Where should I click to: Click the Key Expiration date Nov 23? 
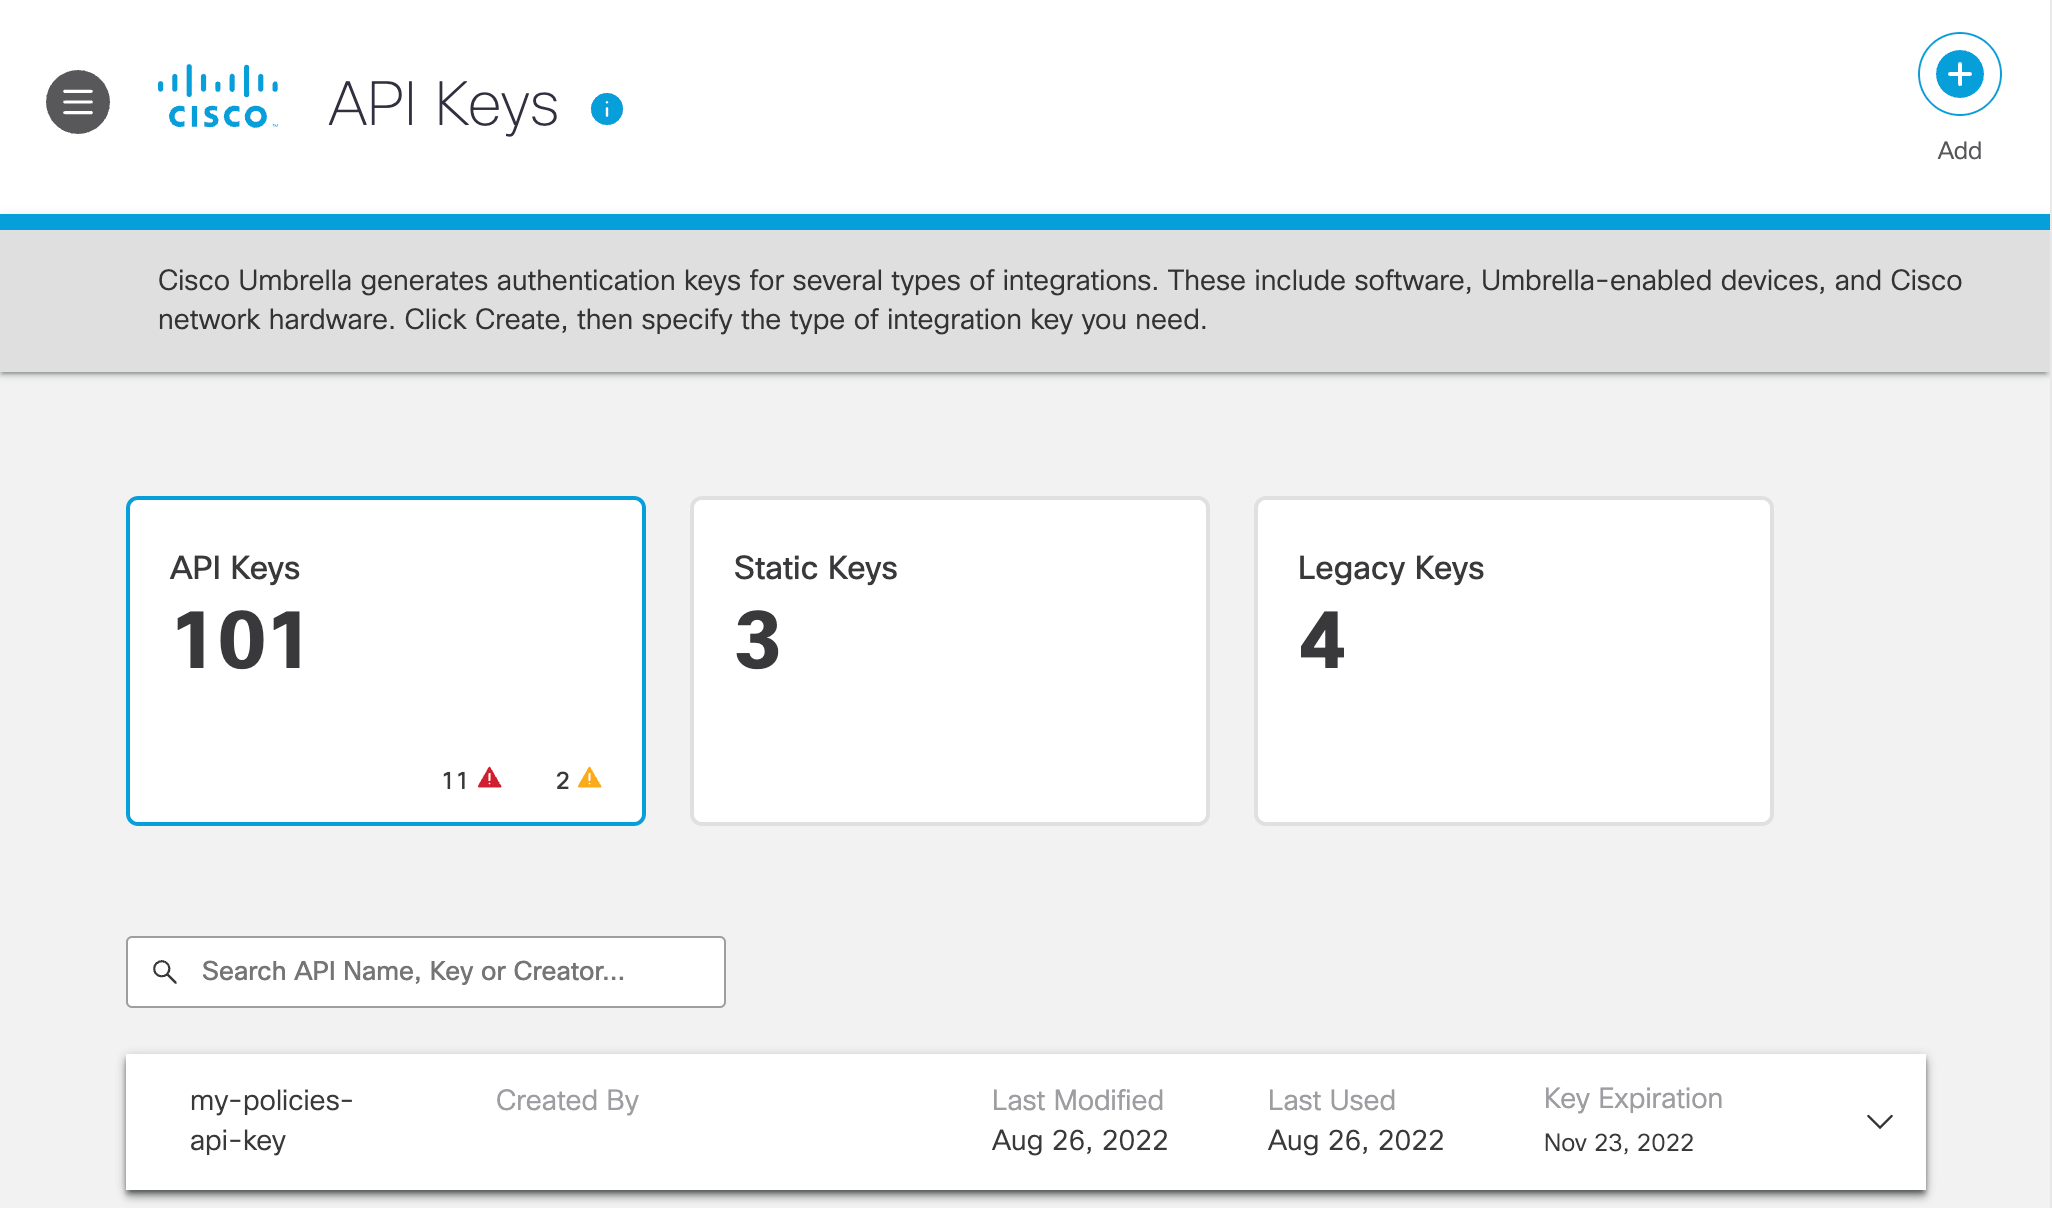1618,1142
